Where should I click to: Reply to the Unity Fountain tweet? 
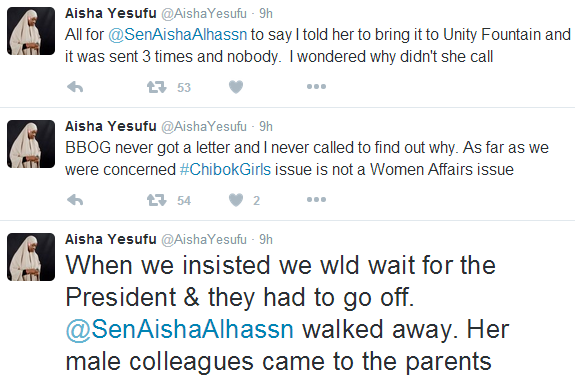[x=76, y=87]
